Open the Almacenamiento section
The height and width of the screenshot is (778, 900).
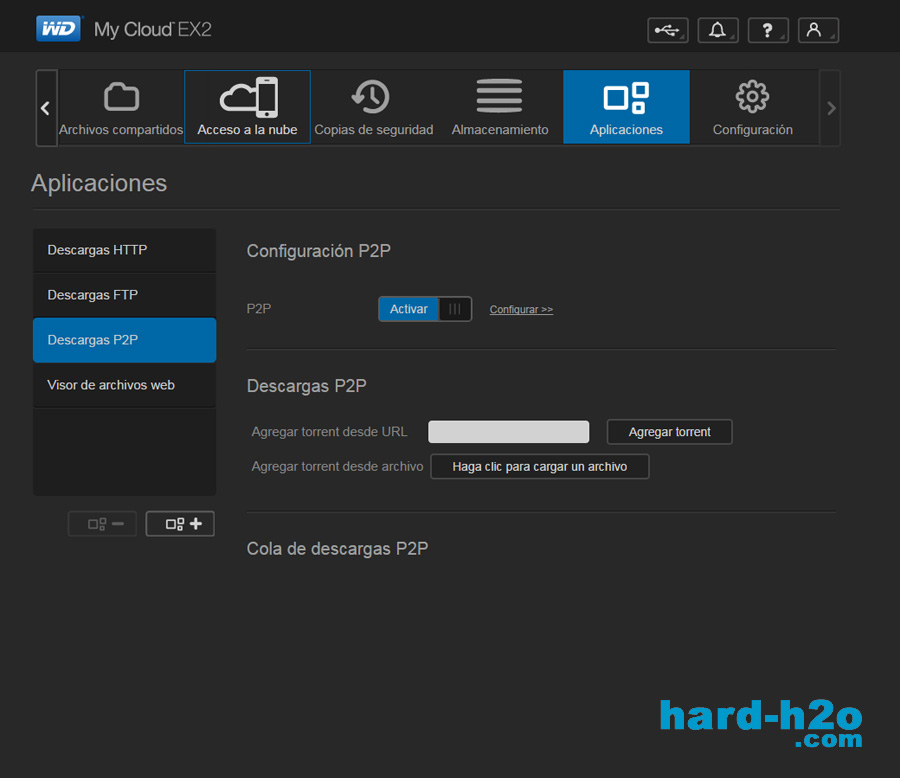[500, 107]
